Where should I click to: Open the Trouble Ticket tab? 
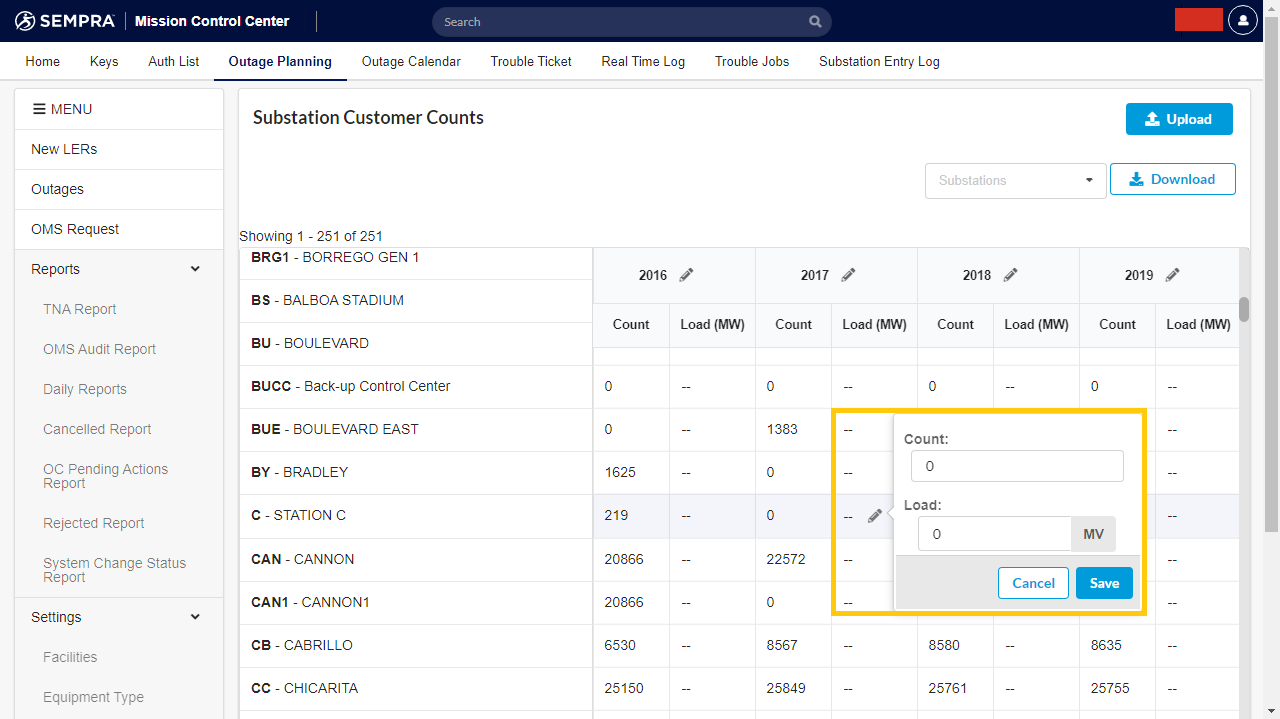pyautogui.click(x=531, y=61)
